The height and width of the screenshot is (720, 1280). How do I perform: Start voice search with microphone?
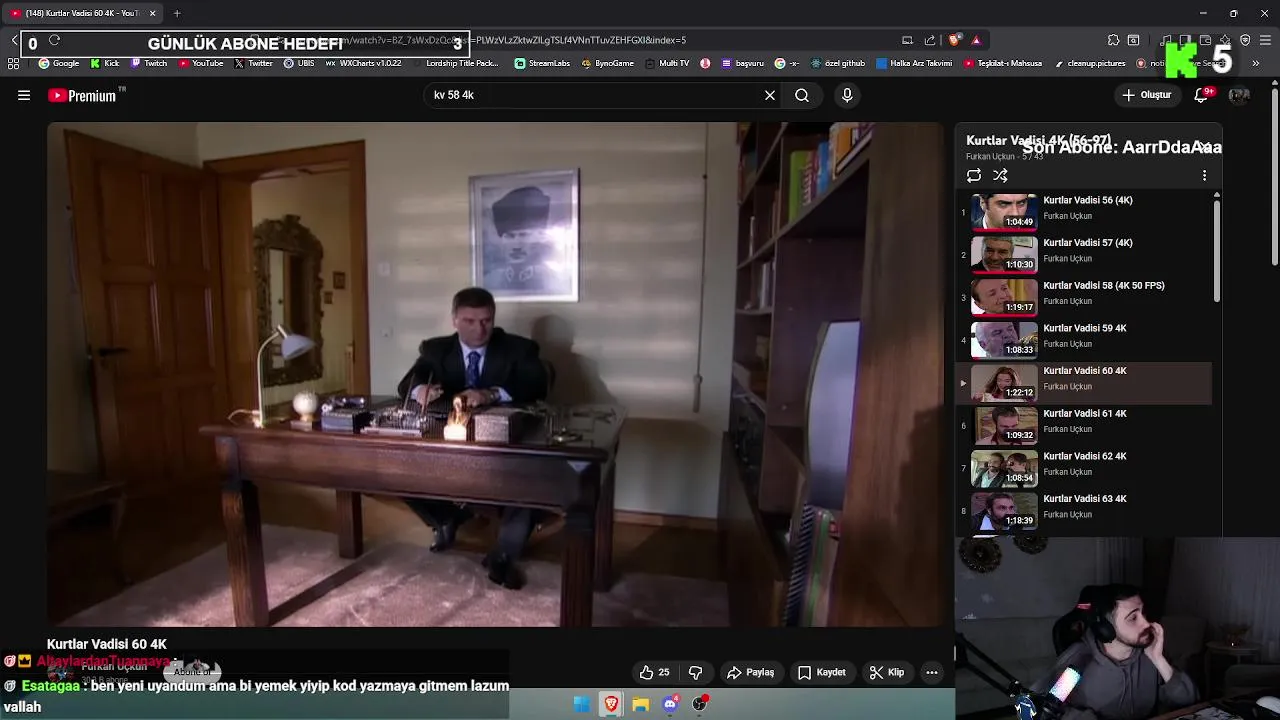point(847,95)
